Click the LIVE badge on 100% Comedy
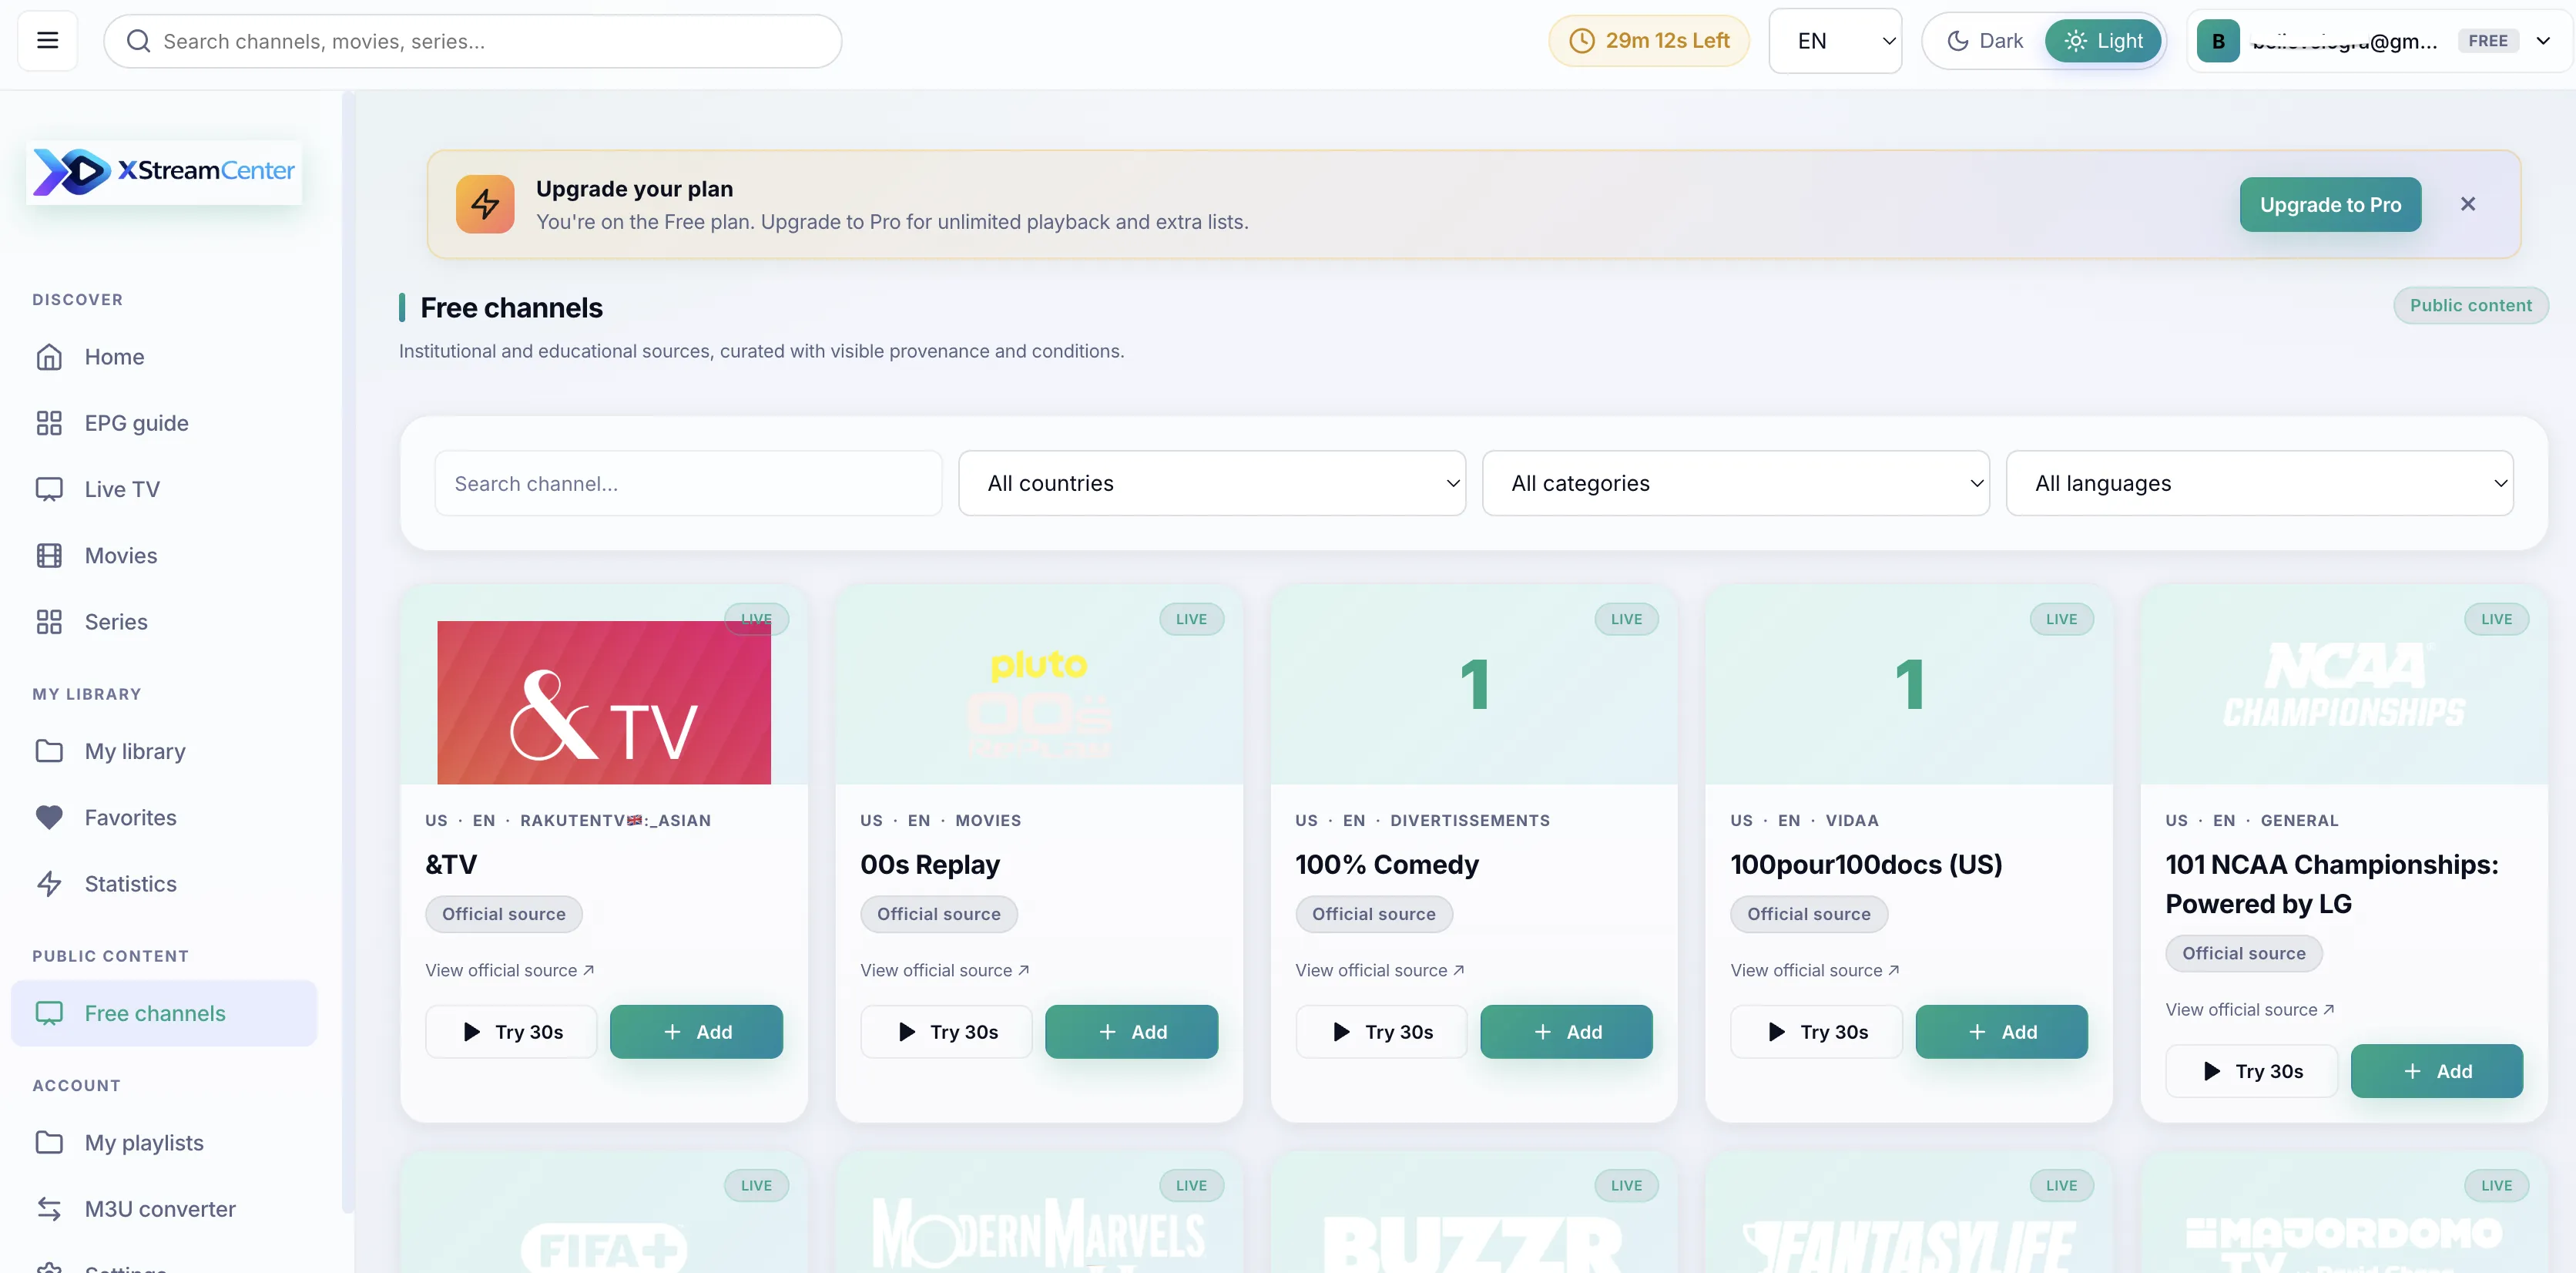 pyautogui.click(x=1626, y=619)
